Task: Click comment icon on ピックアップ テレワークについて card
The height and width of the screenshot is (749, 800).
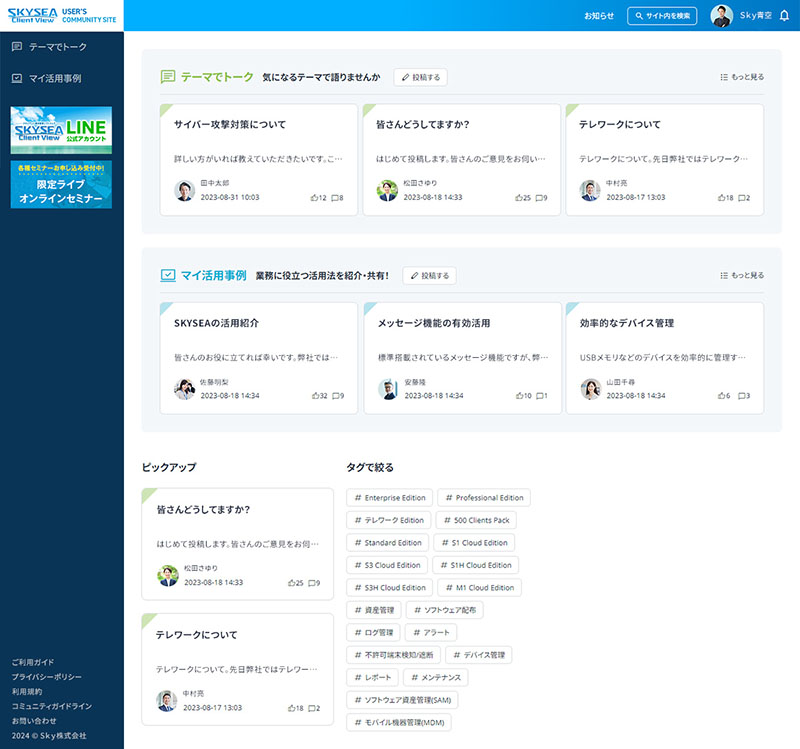Action: pos(312,709)
